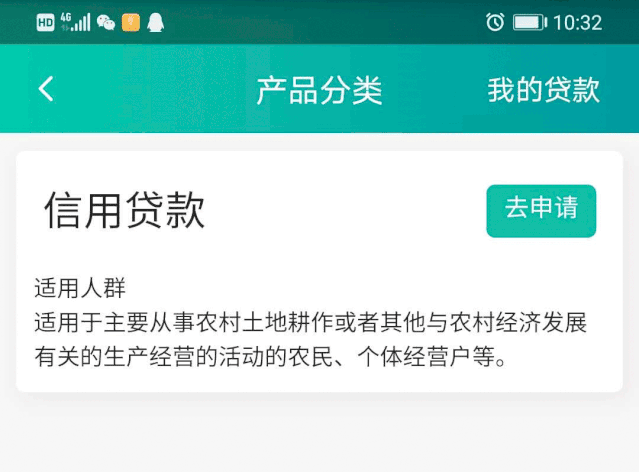Tap the 4G signal strength icon
The image size is (639, 472).
[x=75, y=22]
